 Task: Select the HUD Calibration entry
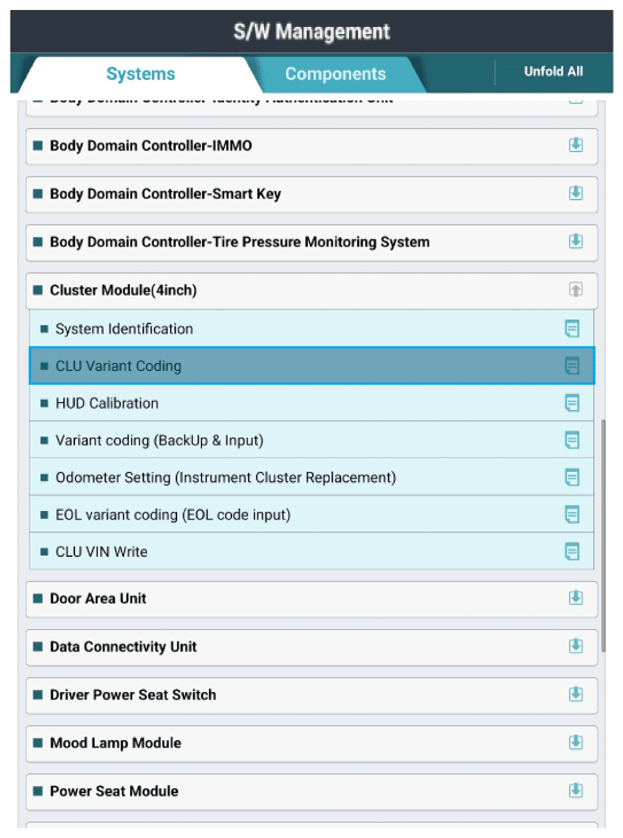pos(312,403)
